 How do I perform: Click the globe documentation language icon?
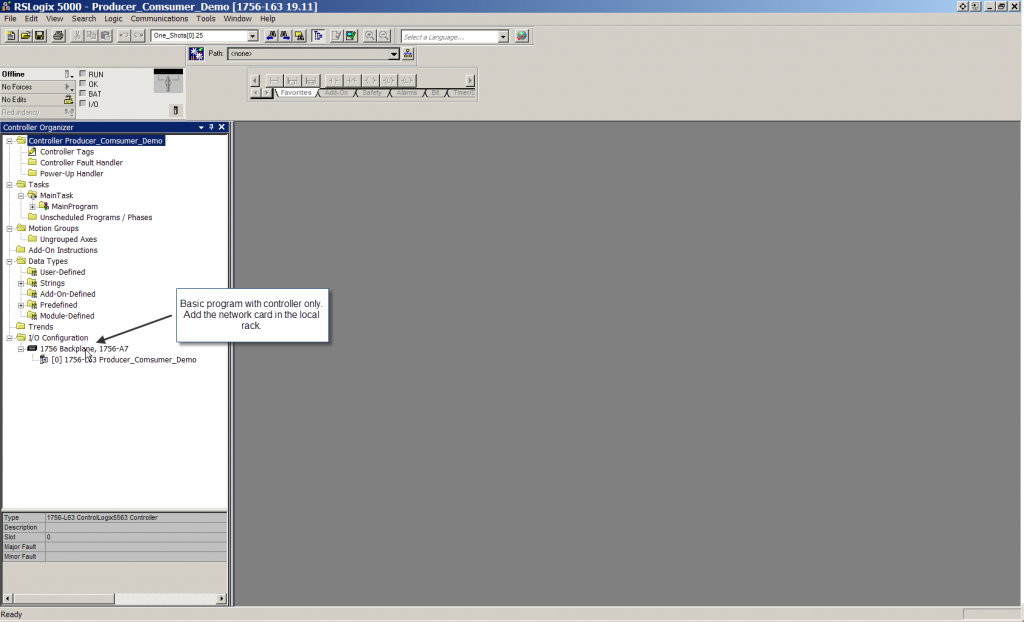pyautogui.click(x=521, y=36)
